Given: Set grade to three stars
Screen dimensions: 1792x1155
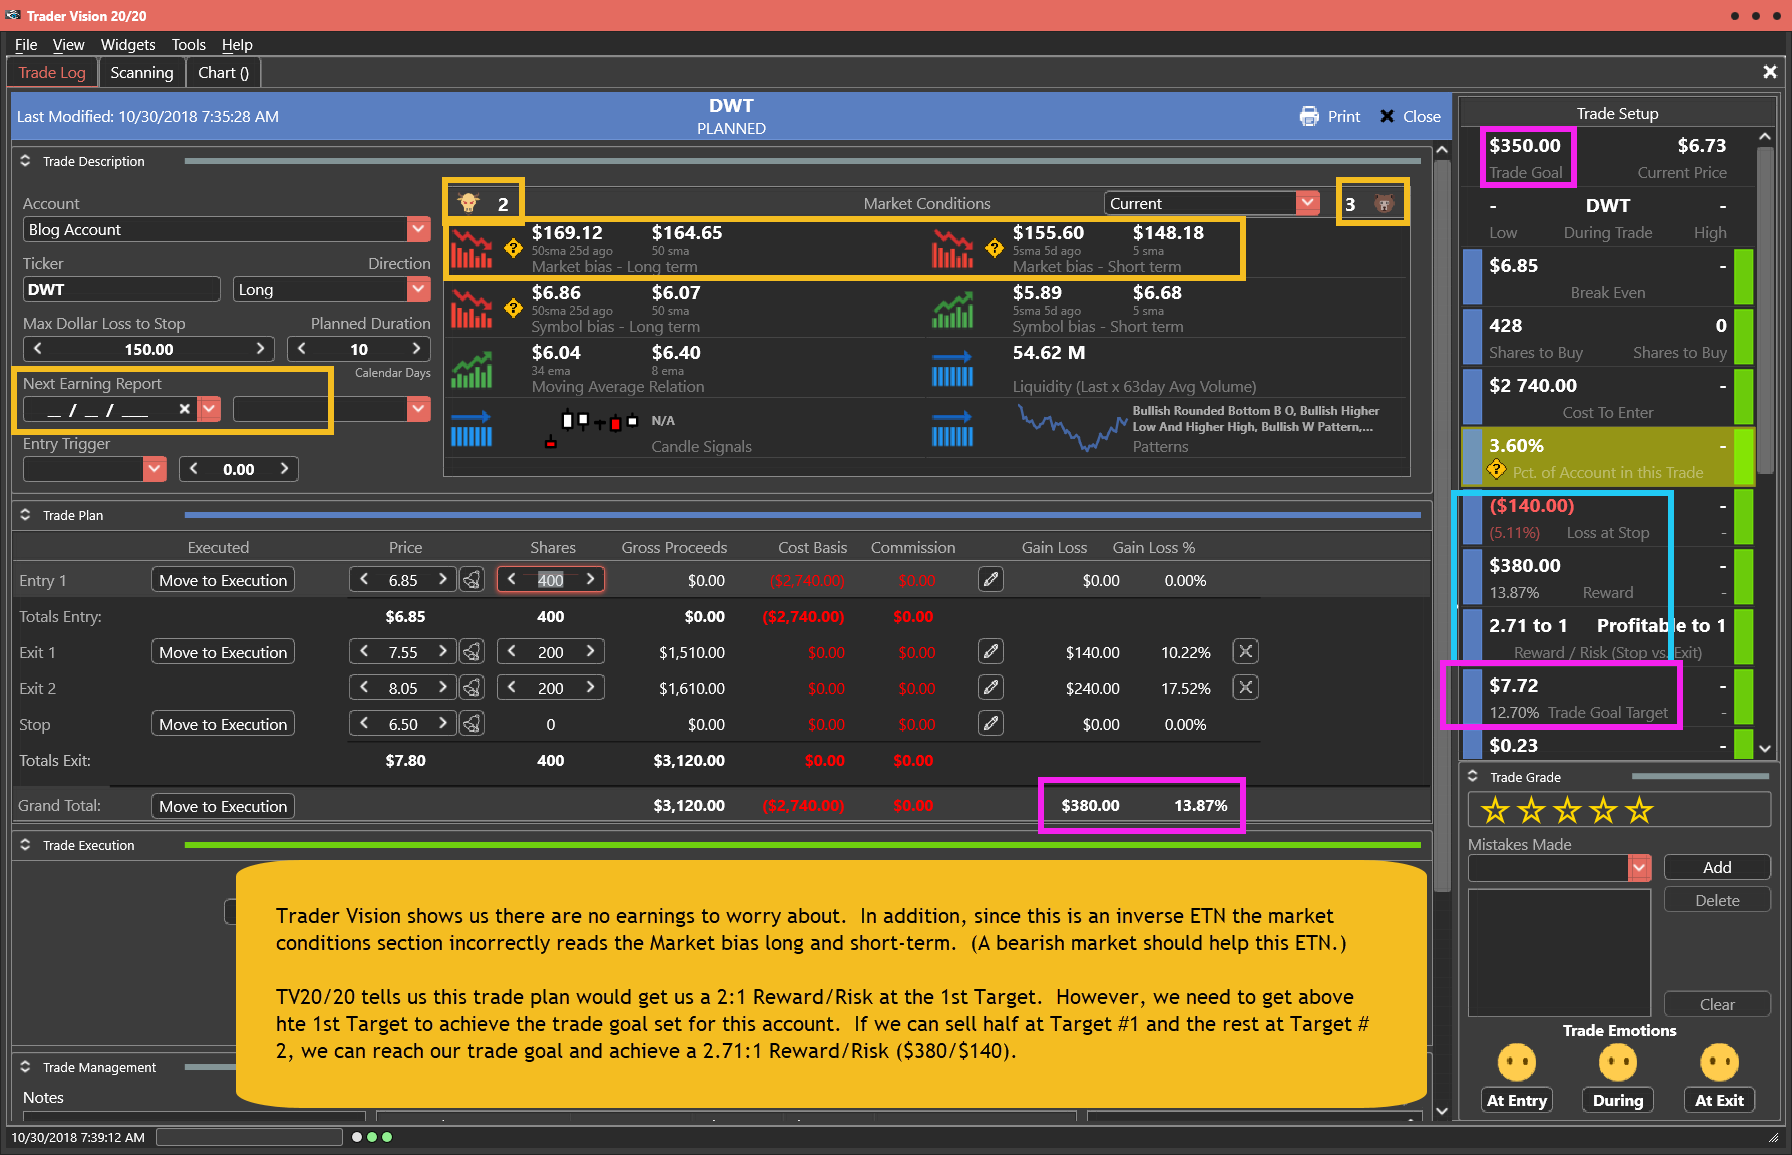Looking at the screenshot, I should [1567, 810].
